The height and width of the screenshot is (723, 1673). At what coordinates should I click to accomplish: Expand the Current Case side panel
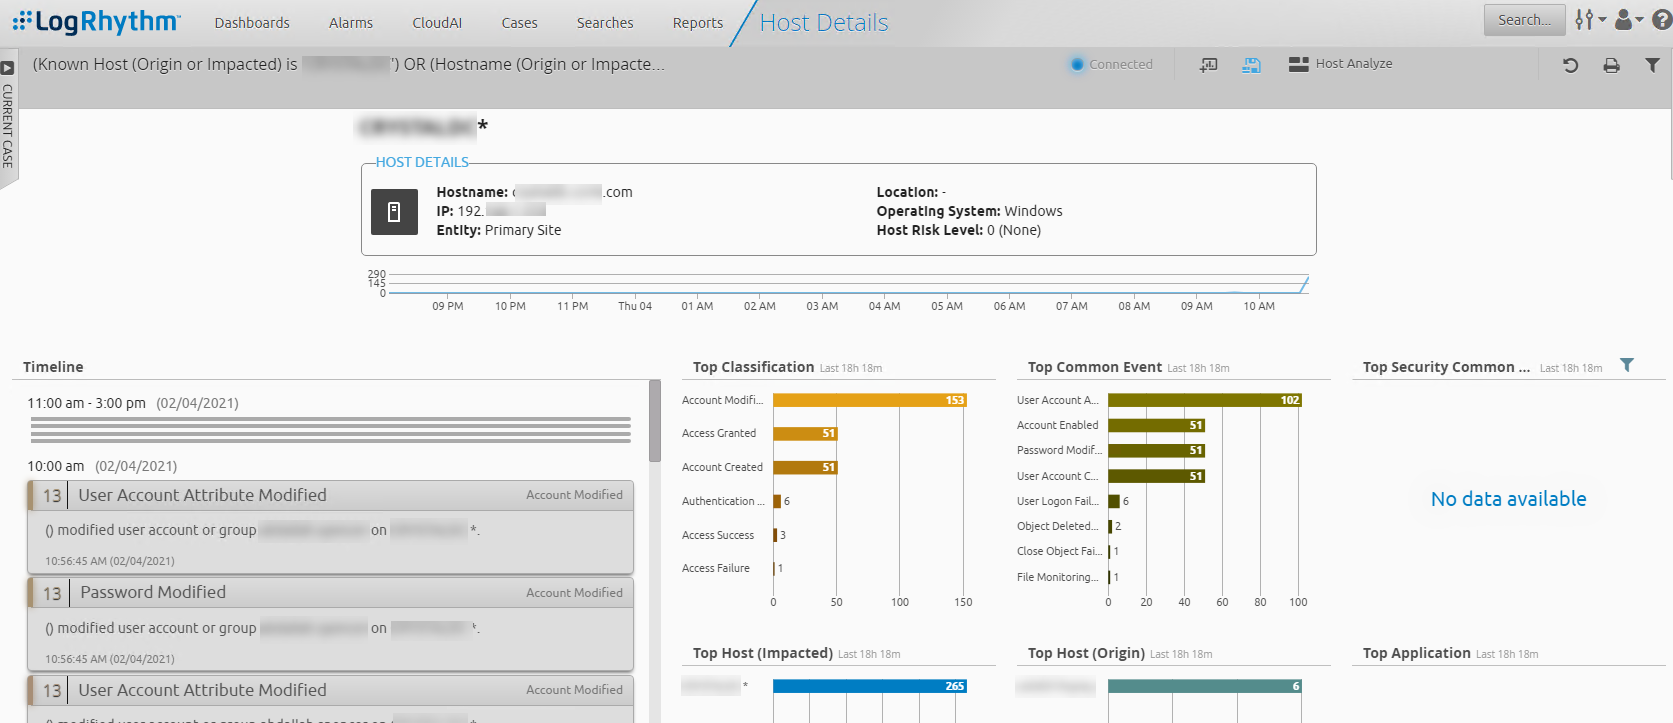8,68
